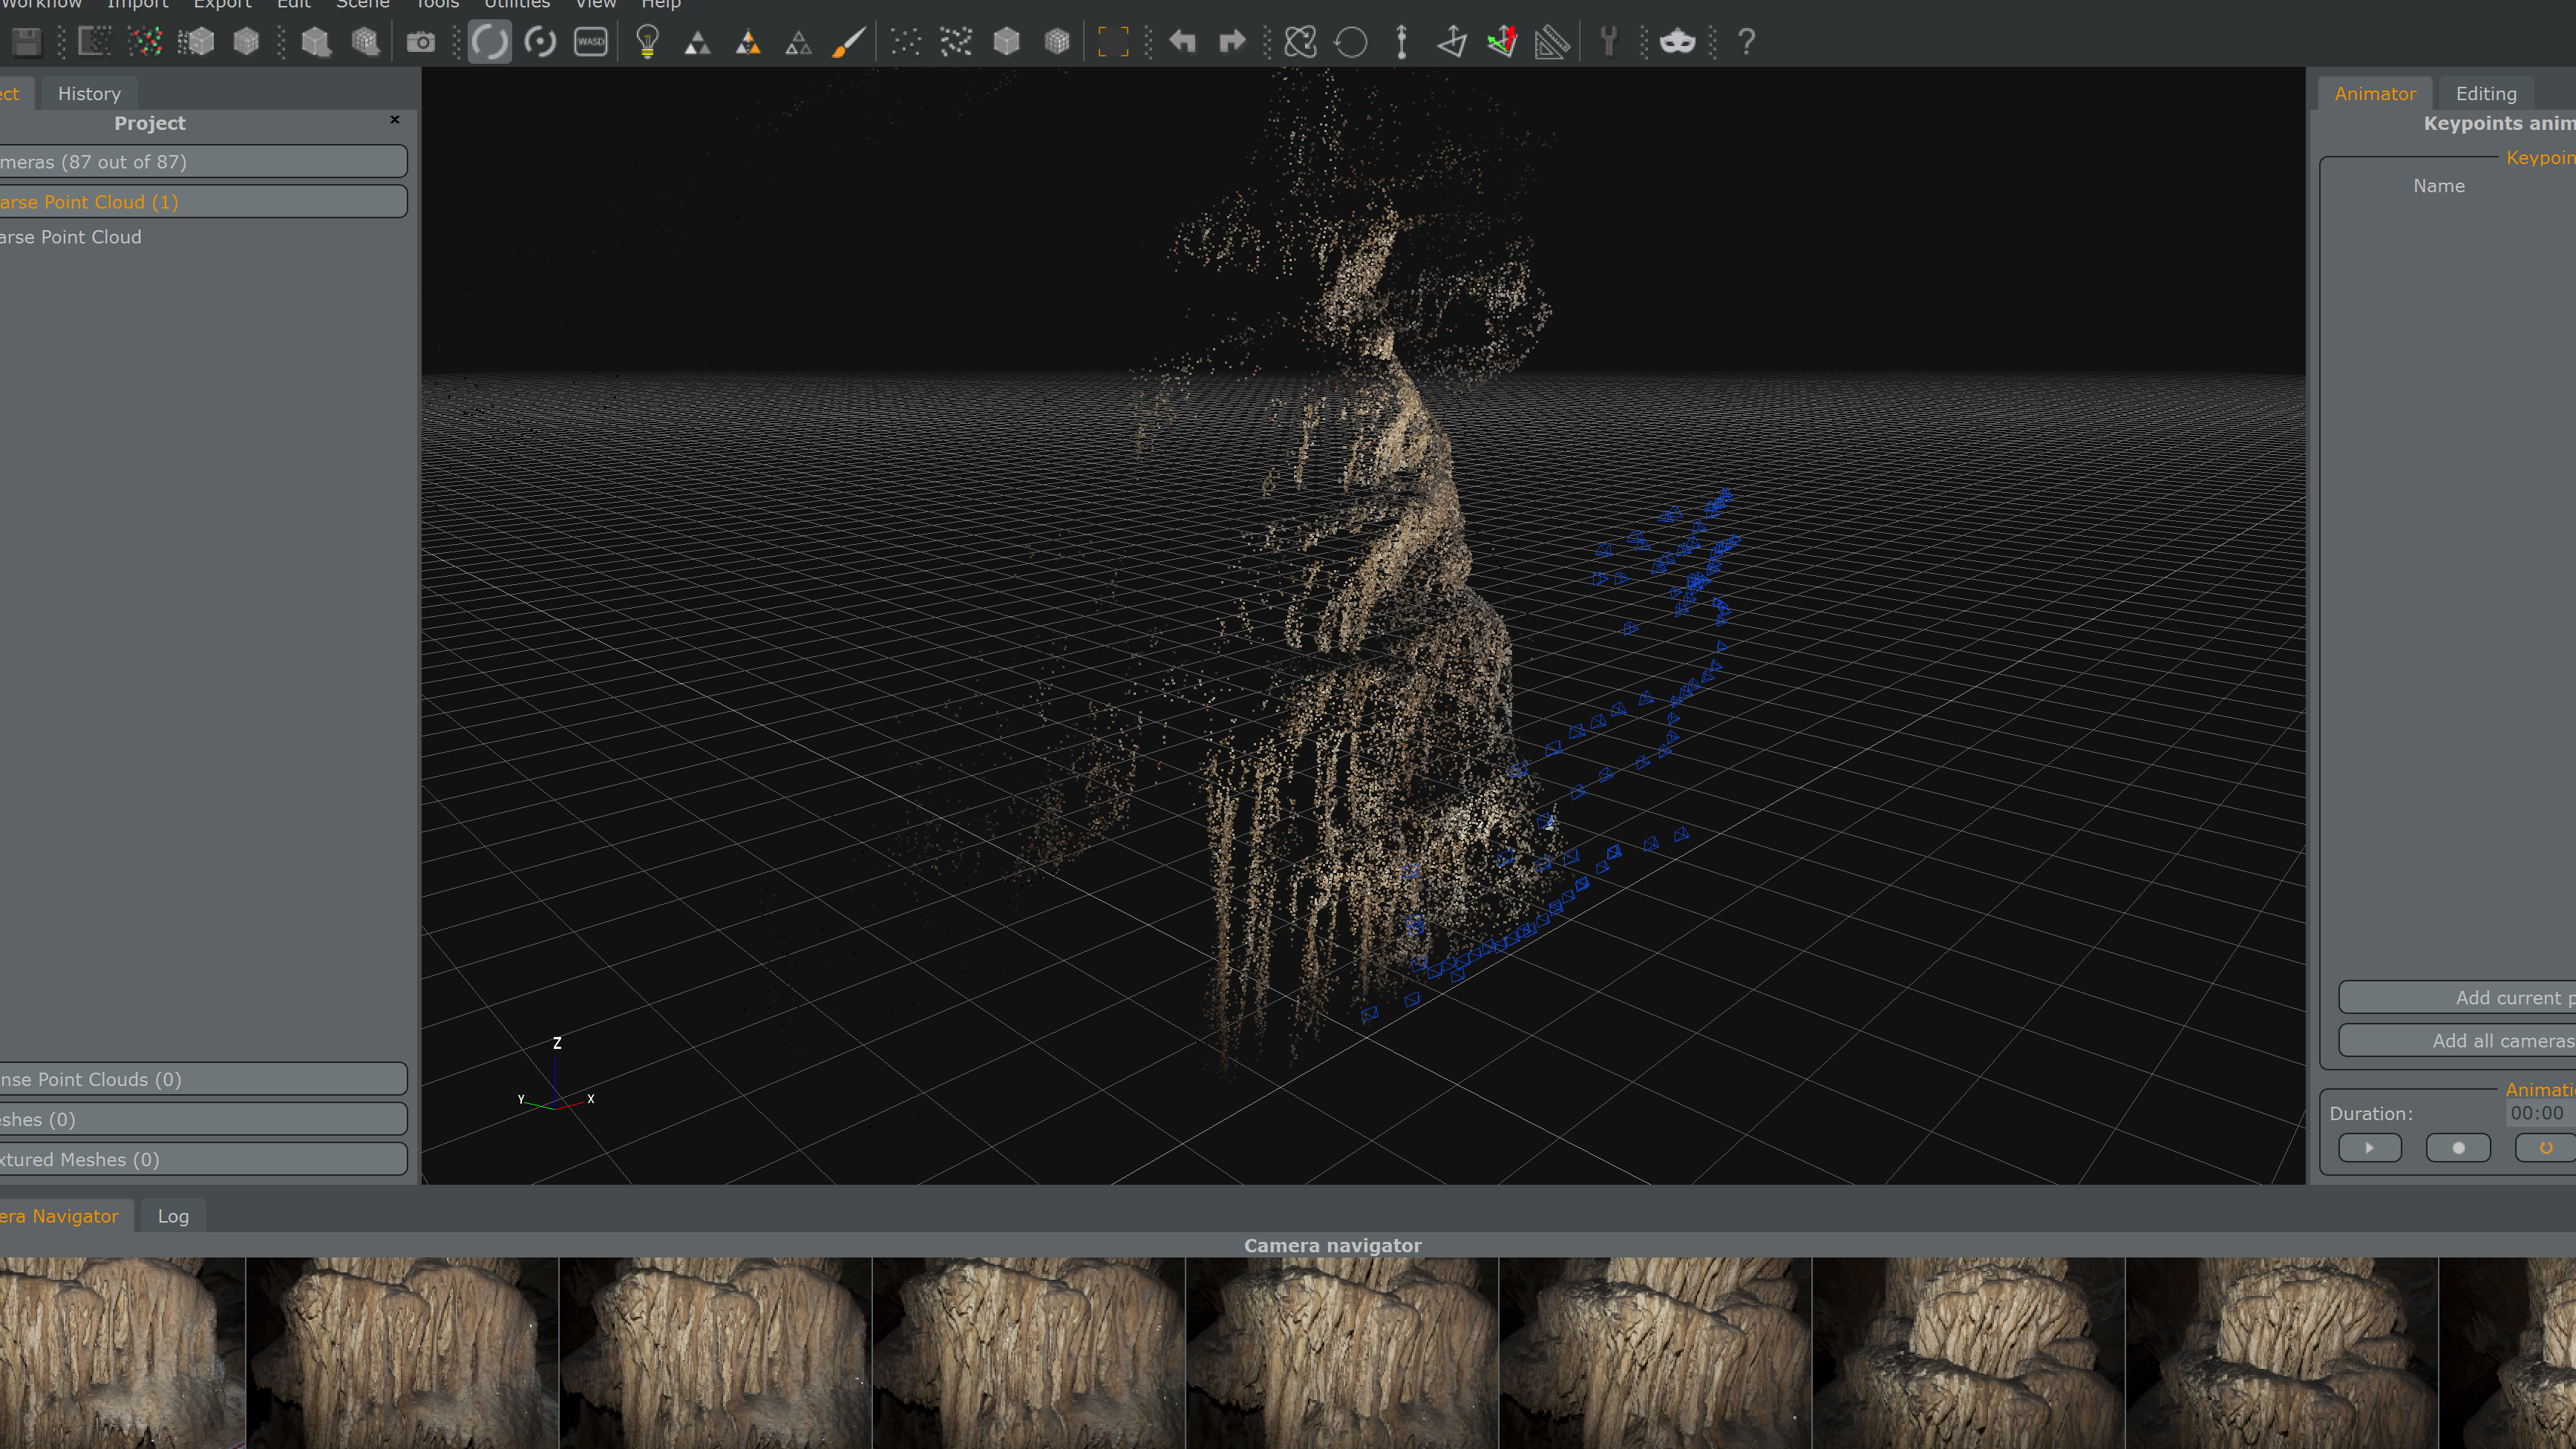Show the textured mesh cube icon

point(1057,42)
